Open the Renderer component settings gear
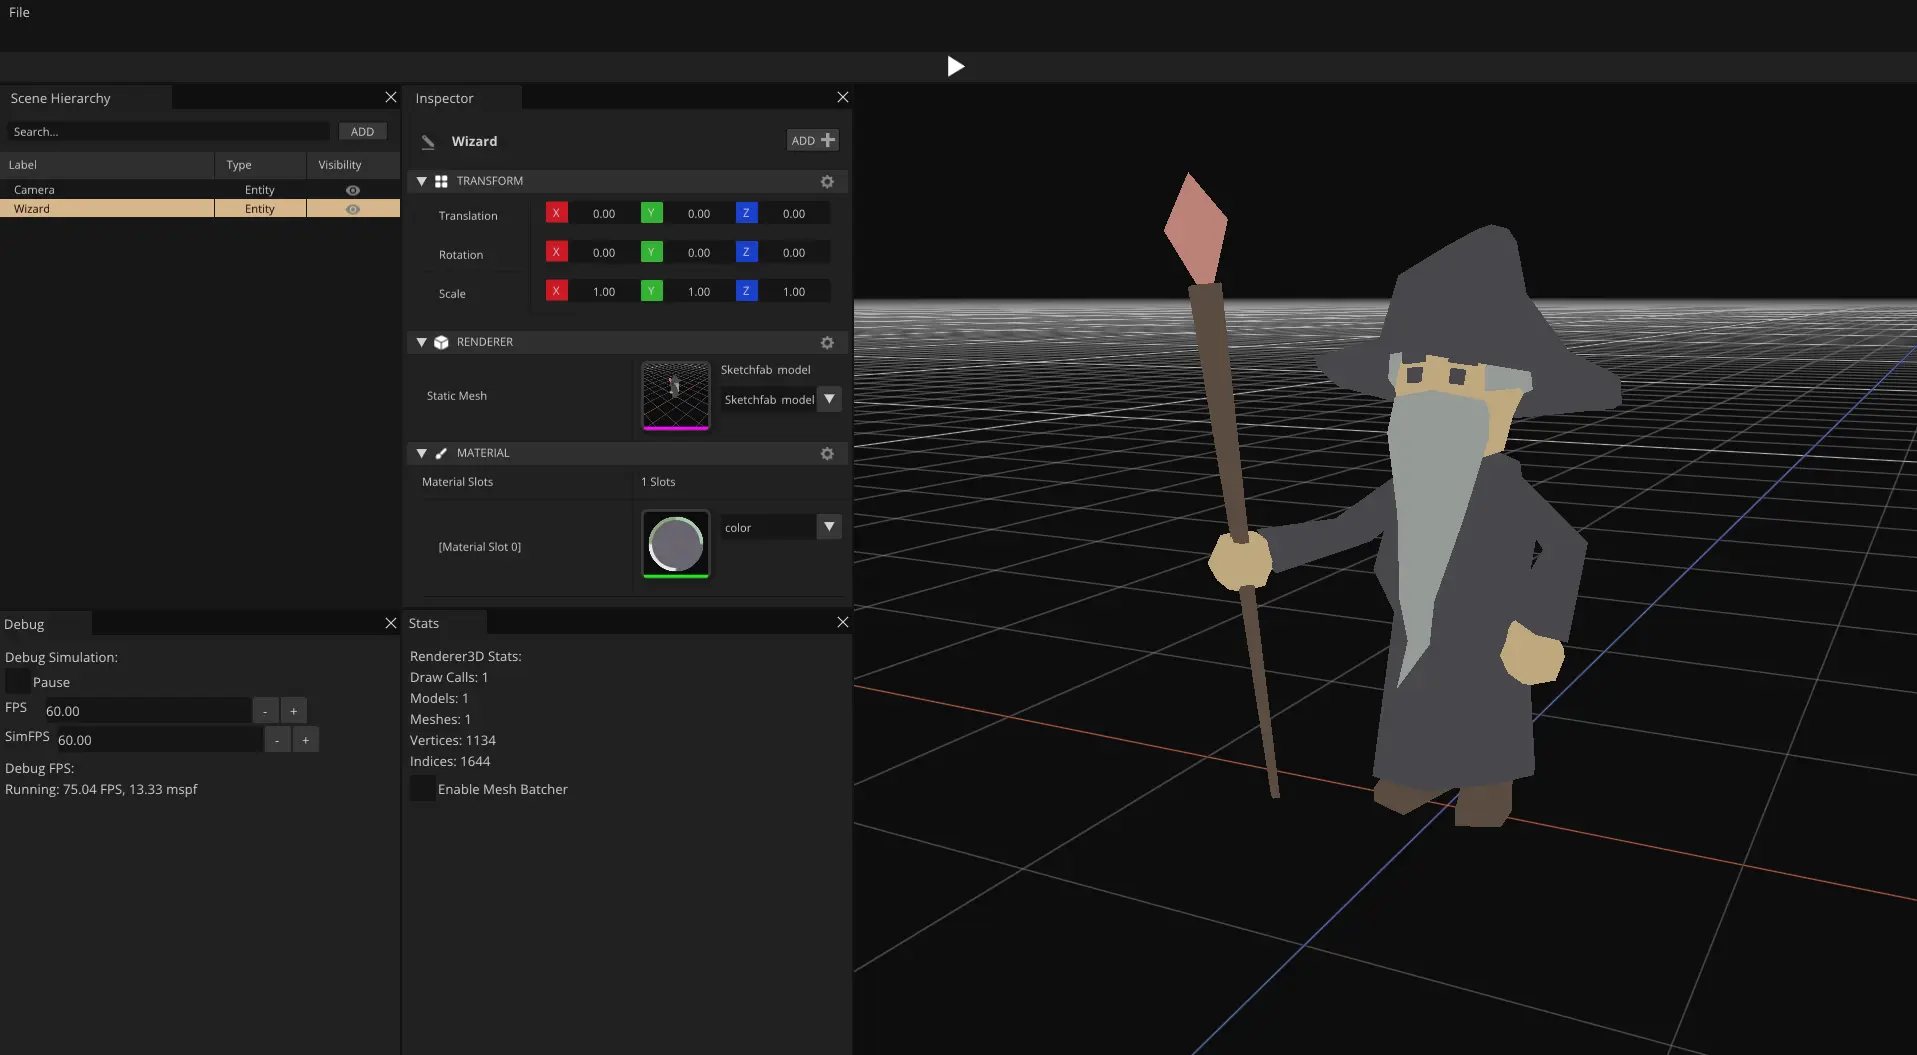This screenshot has width=1917, height=1055. [827, 343]
